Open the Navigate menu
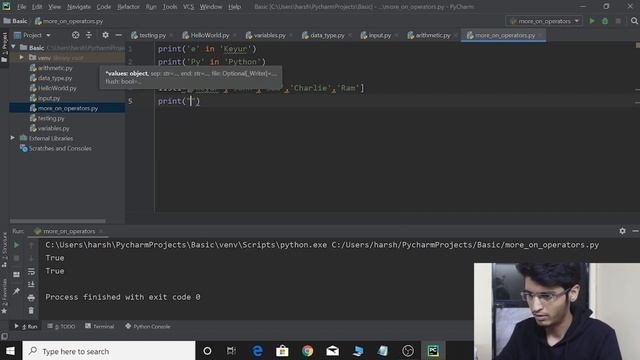This screenshot has height=360, width=640. click(x=79, y=7)
